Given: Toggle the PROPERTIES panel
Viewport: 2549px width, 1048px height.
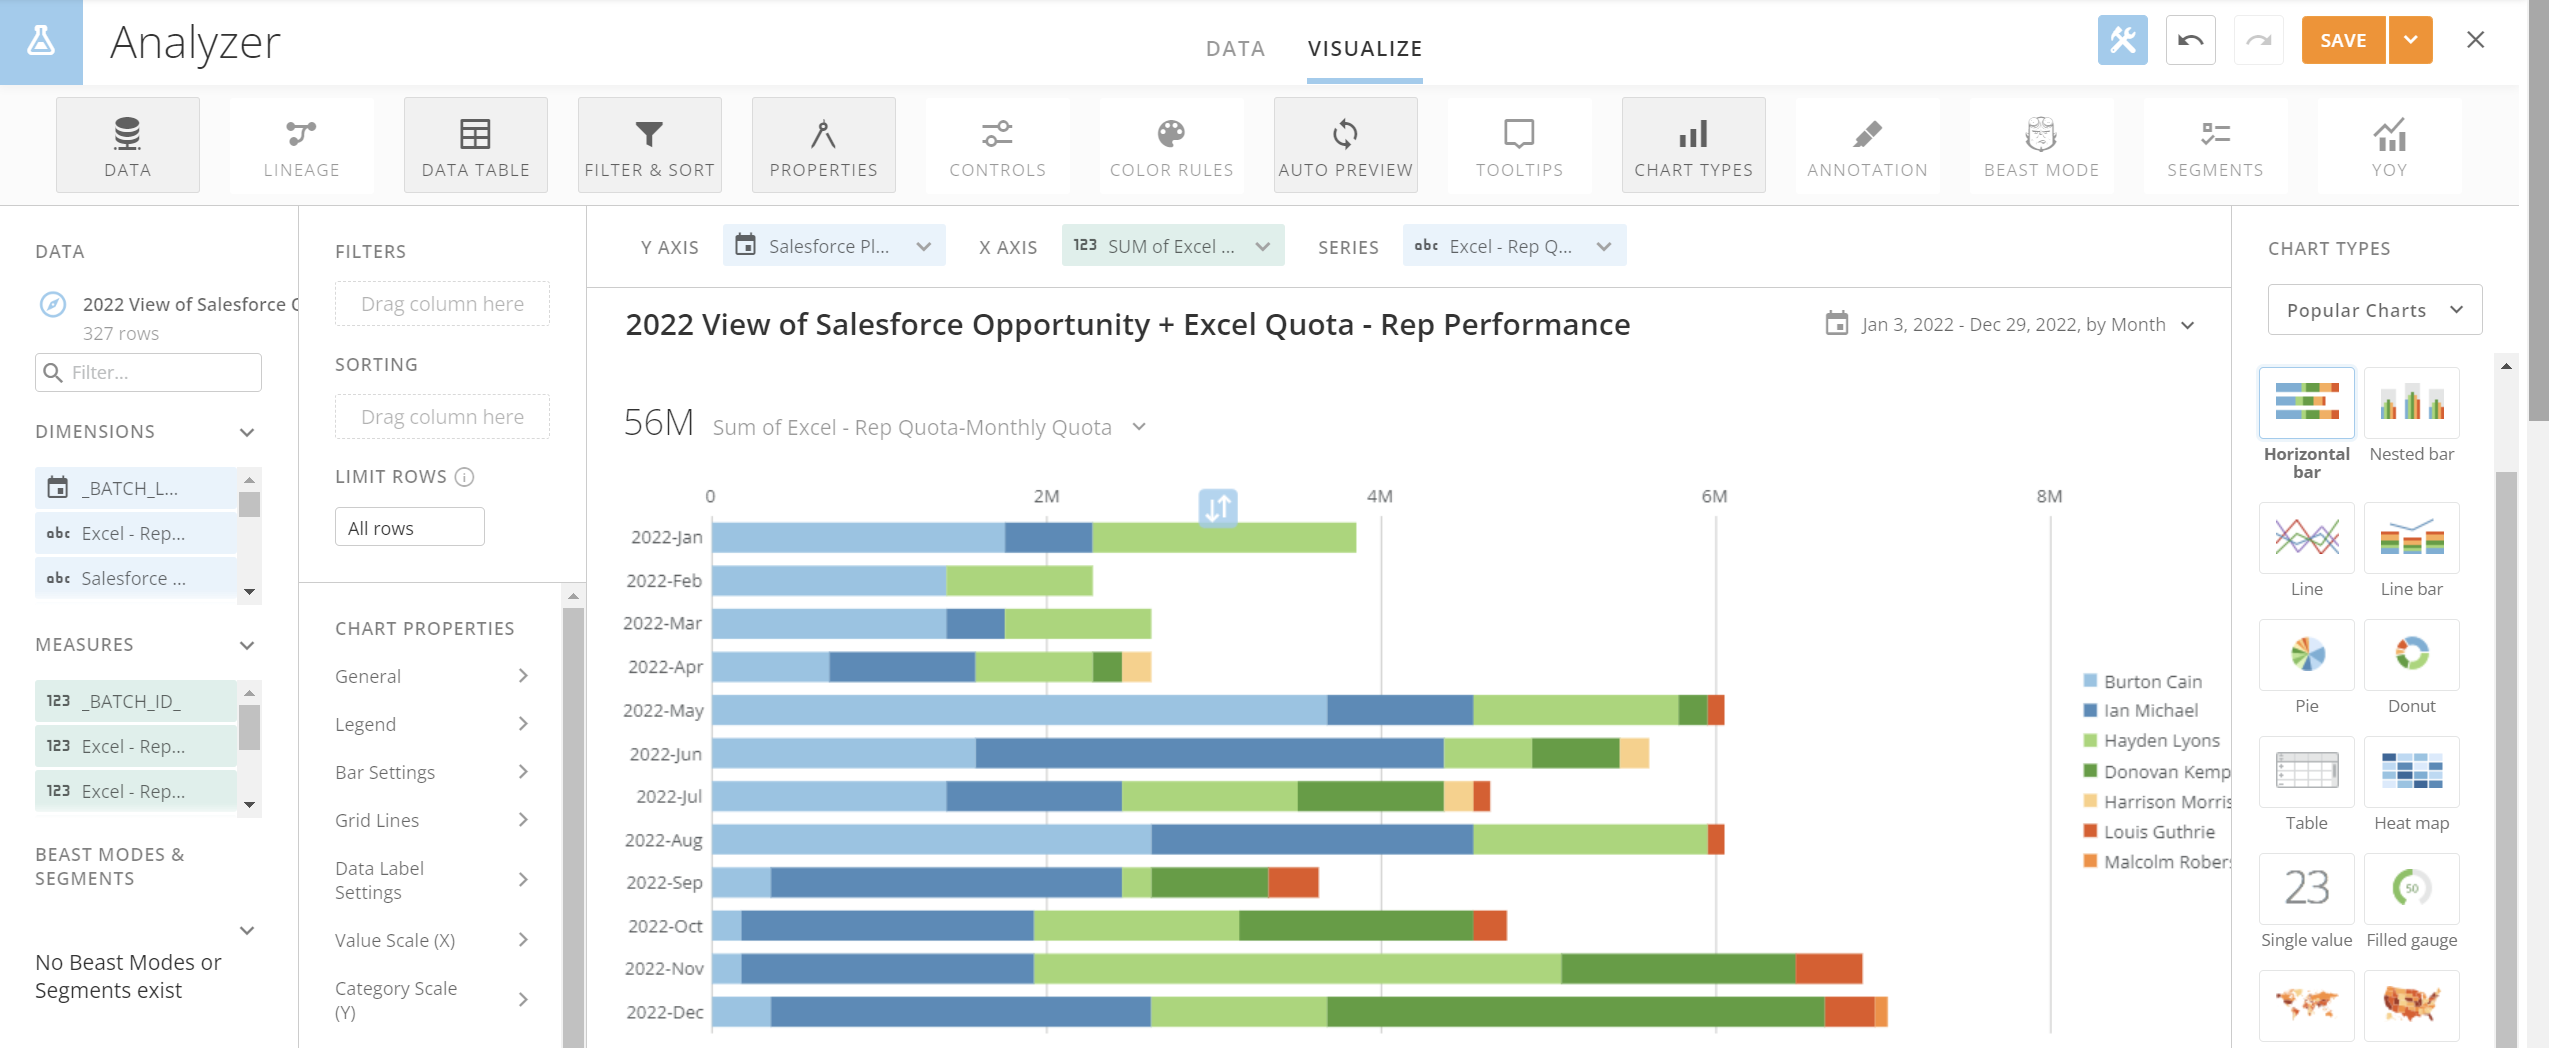Looking at the screenshot, I should (823, 145).
